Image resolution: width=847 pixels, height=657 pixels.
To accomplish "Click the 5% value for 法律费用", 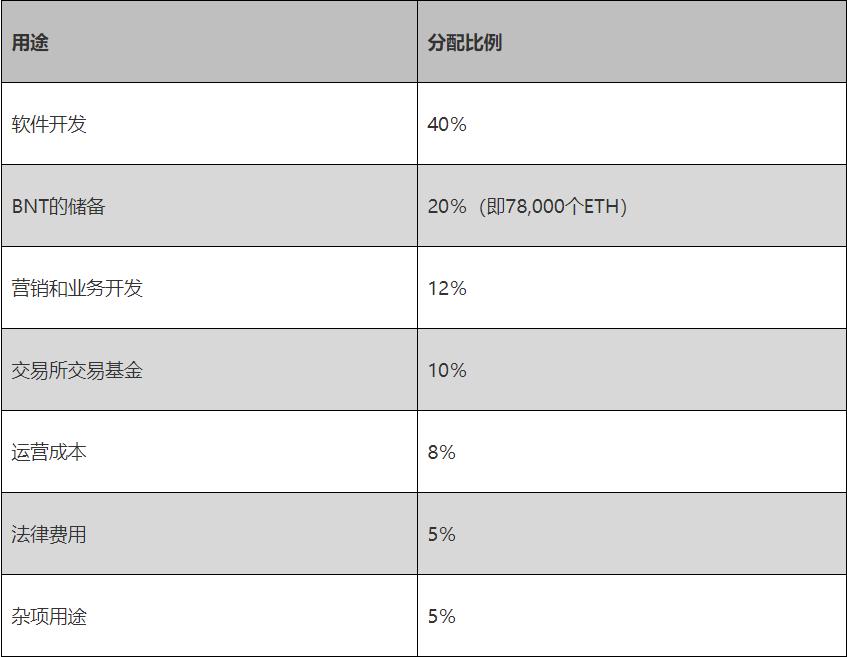I will click(x=441, y=535).
